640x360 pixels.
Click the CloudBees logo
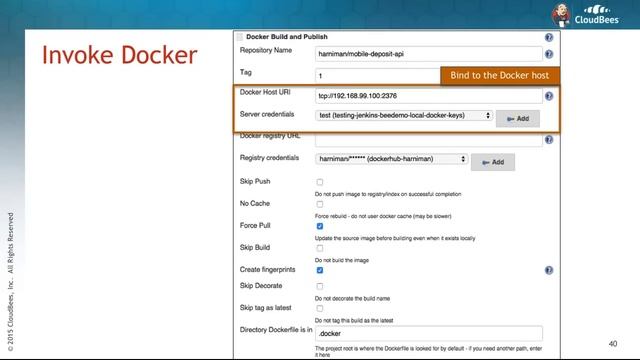point(597,15)
